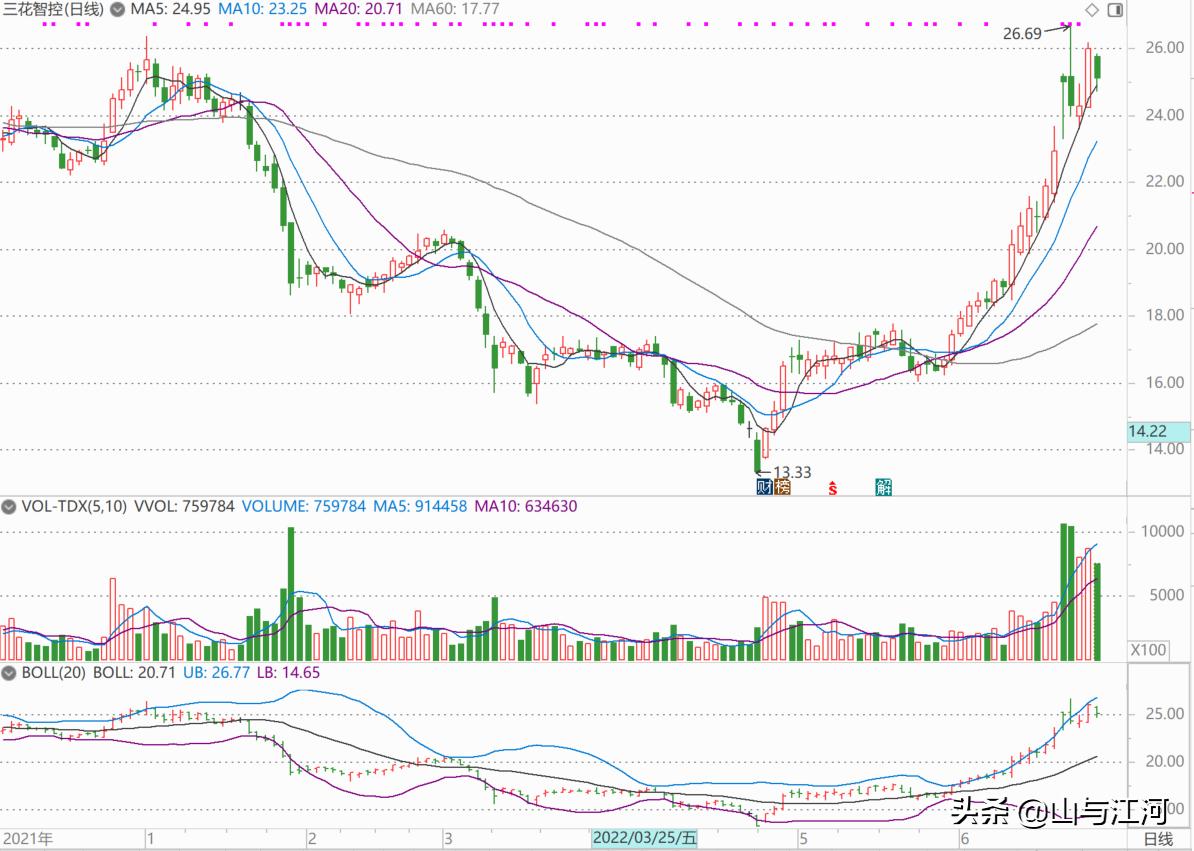1194x851 pixels.
Task: Select the MA5: 24.95 indicator label
Action: (x=170, y=10)
